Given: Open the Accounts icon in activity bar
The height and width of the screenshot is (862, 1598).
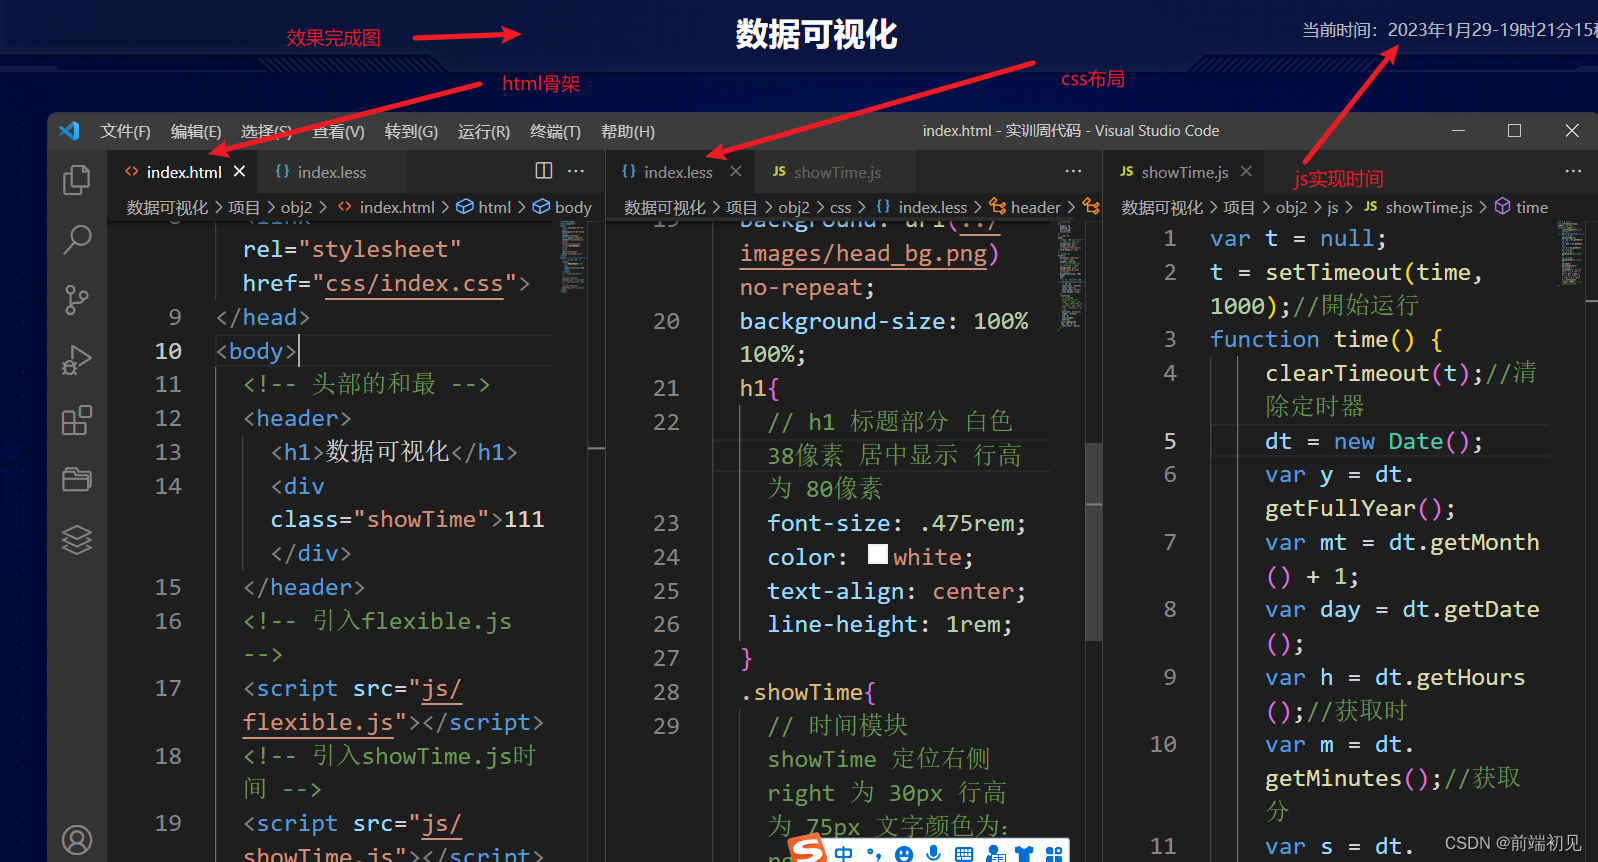Looking at the screenshot, I should click(x=77, y=840).
